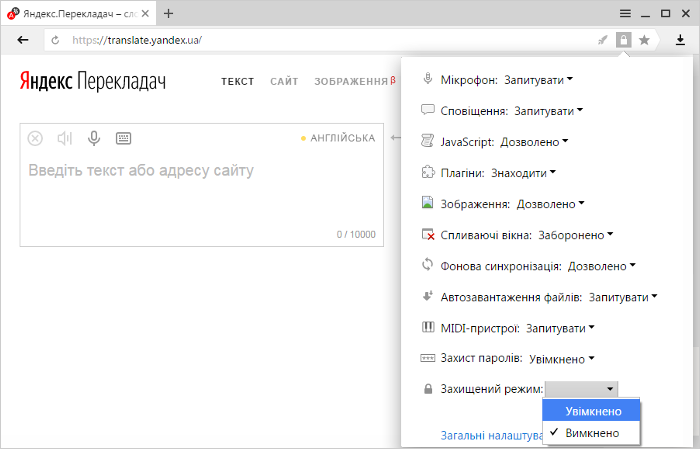This screenshot has height=449, width=700.
Task: Click the Зображення picture icon
Action: click(x=428, y=202)
